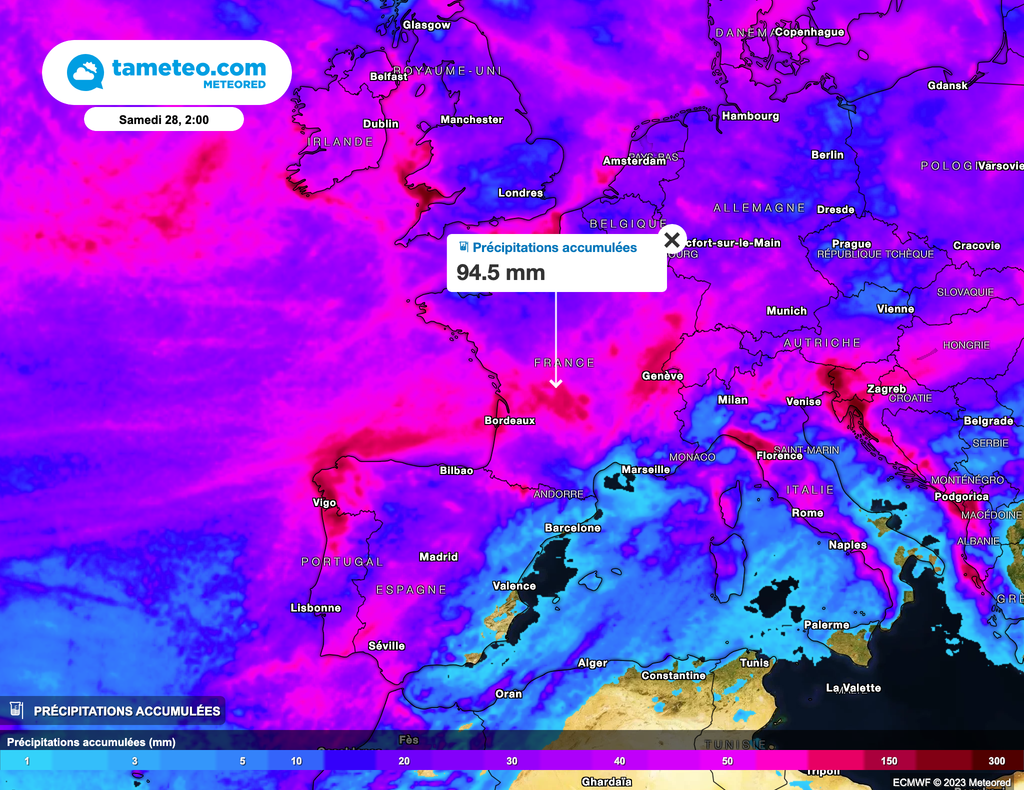Screen dimensions: 1024x790
Task: Select Madrid on the map
Action: pos(438,557)
